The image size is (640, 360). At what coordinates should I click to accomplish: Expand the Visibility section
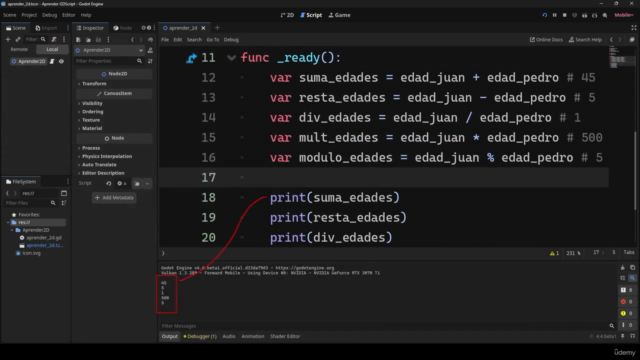pyautogui.click(x=92, y=103)
